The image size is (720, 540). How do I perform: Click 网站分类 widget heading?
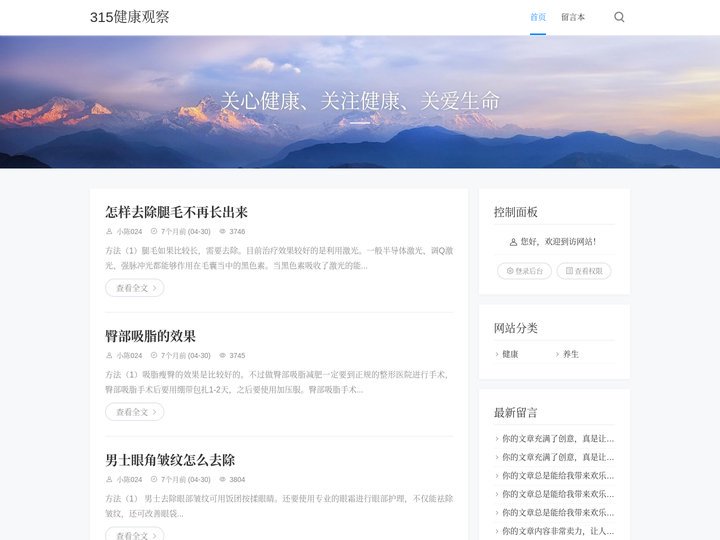(x=516, y=328)
